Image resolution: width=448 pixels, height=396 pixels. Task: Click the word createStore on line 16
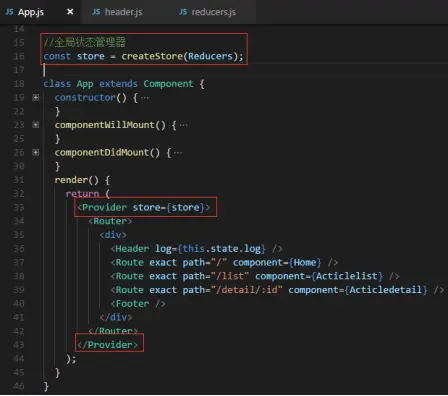tap(152, 56)
